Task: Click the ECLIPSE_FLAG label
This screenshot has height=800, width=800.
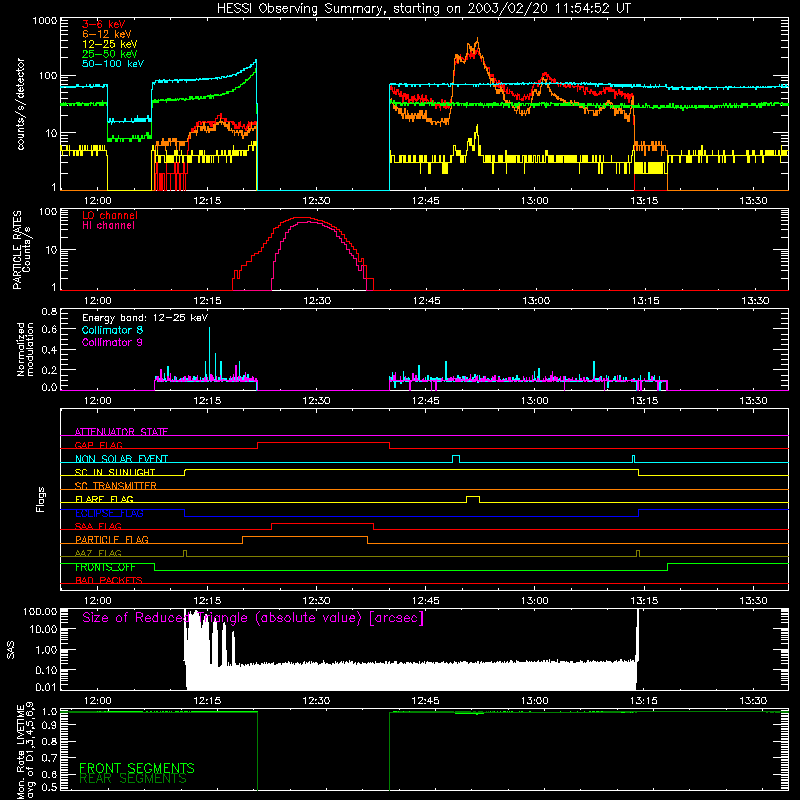Action: (109, 513)
